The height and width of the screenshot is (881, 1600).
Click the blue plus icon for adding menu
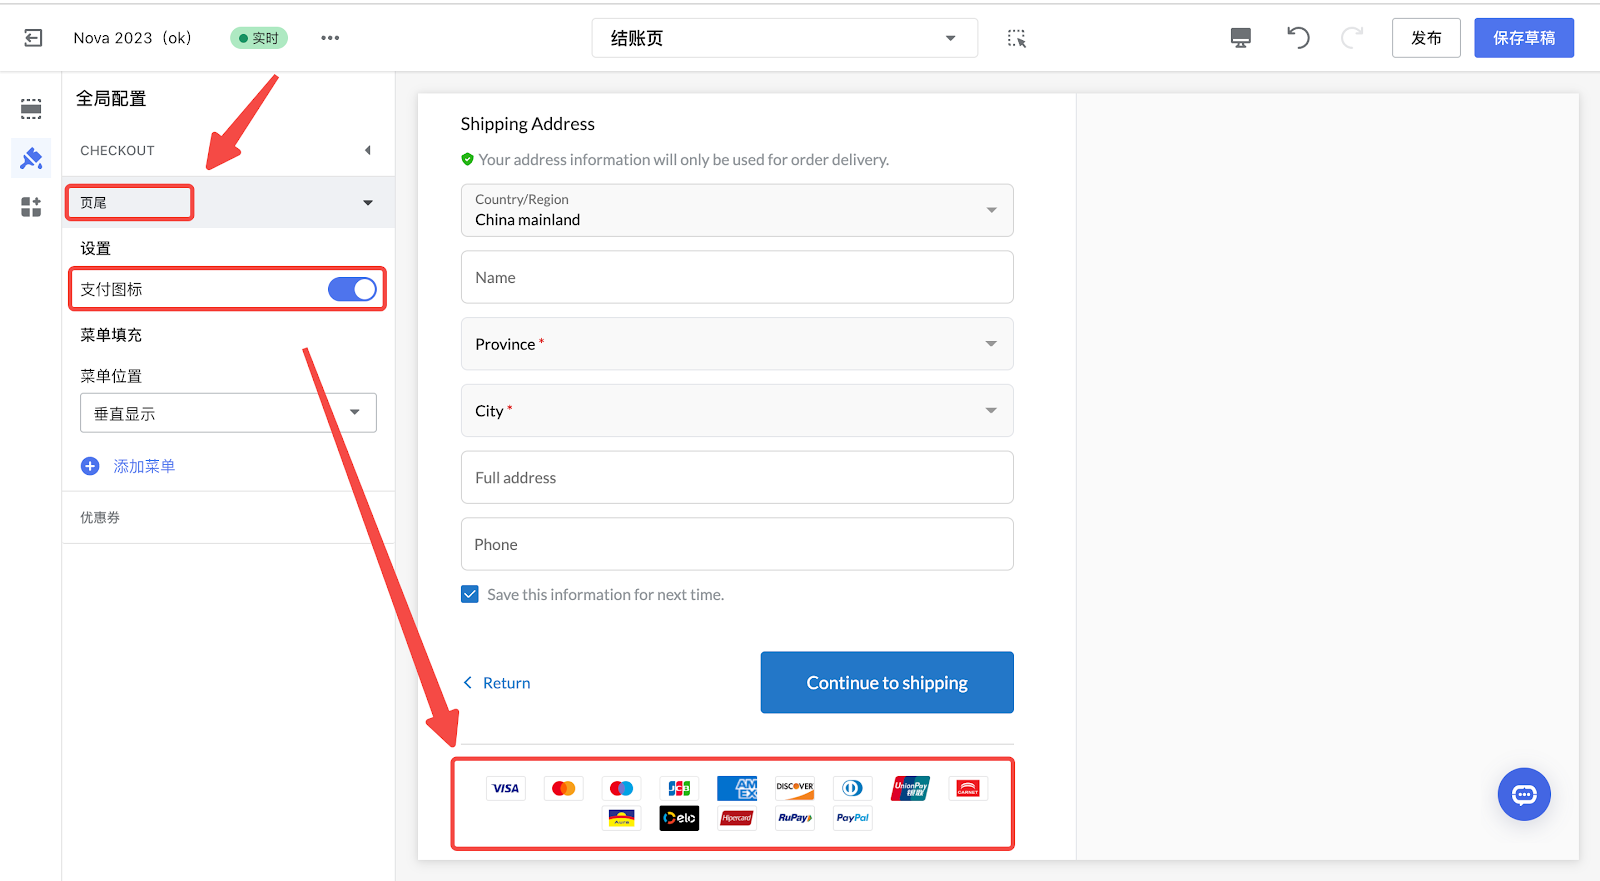point(90,466)
